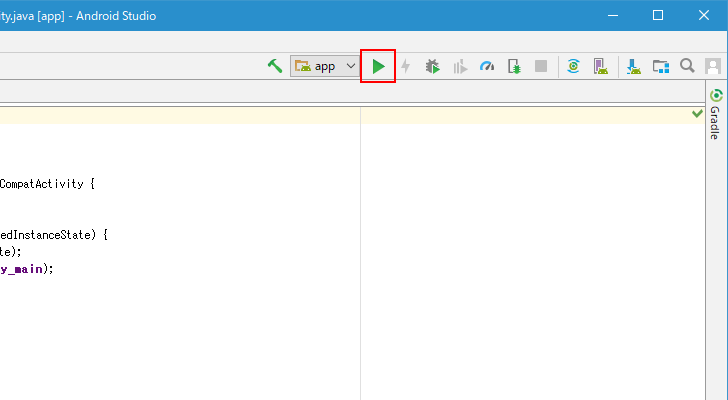Open SDK Manager download arrow icon
This screenshot has height=400, width=728.
tap(634, 67)
